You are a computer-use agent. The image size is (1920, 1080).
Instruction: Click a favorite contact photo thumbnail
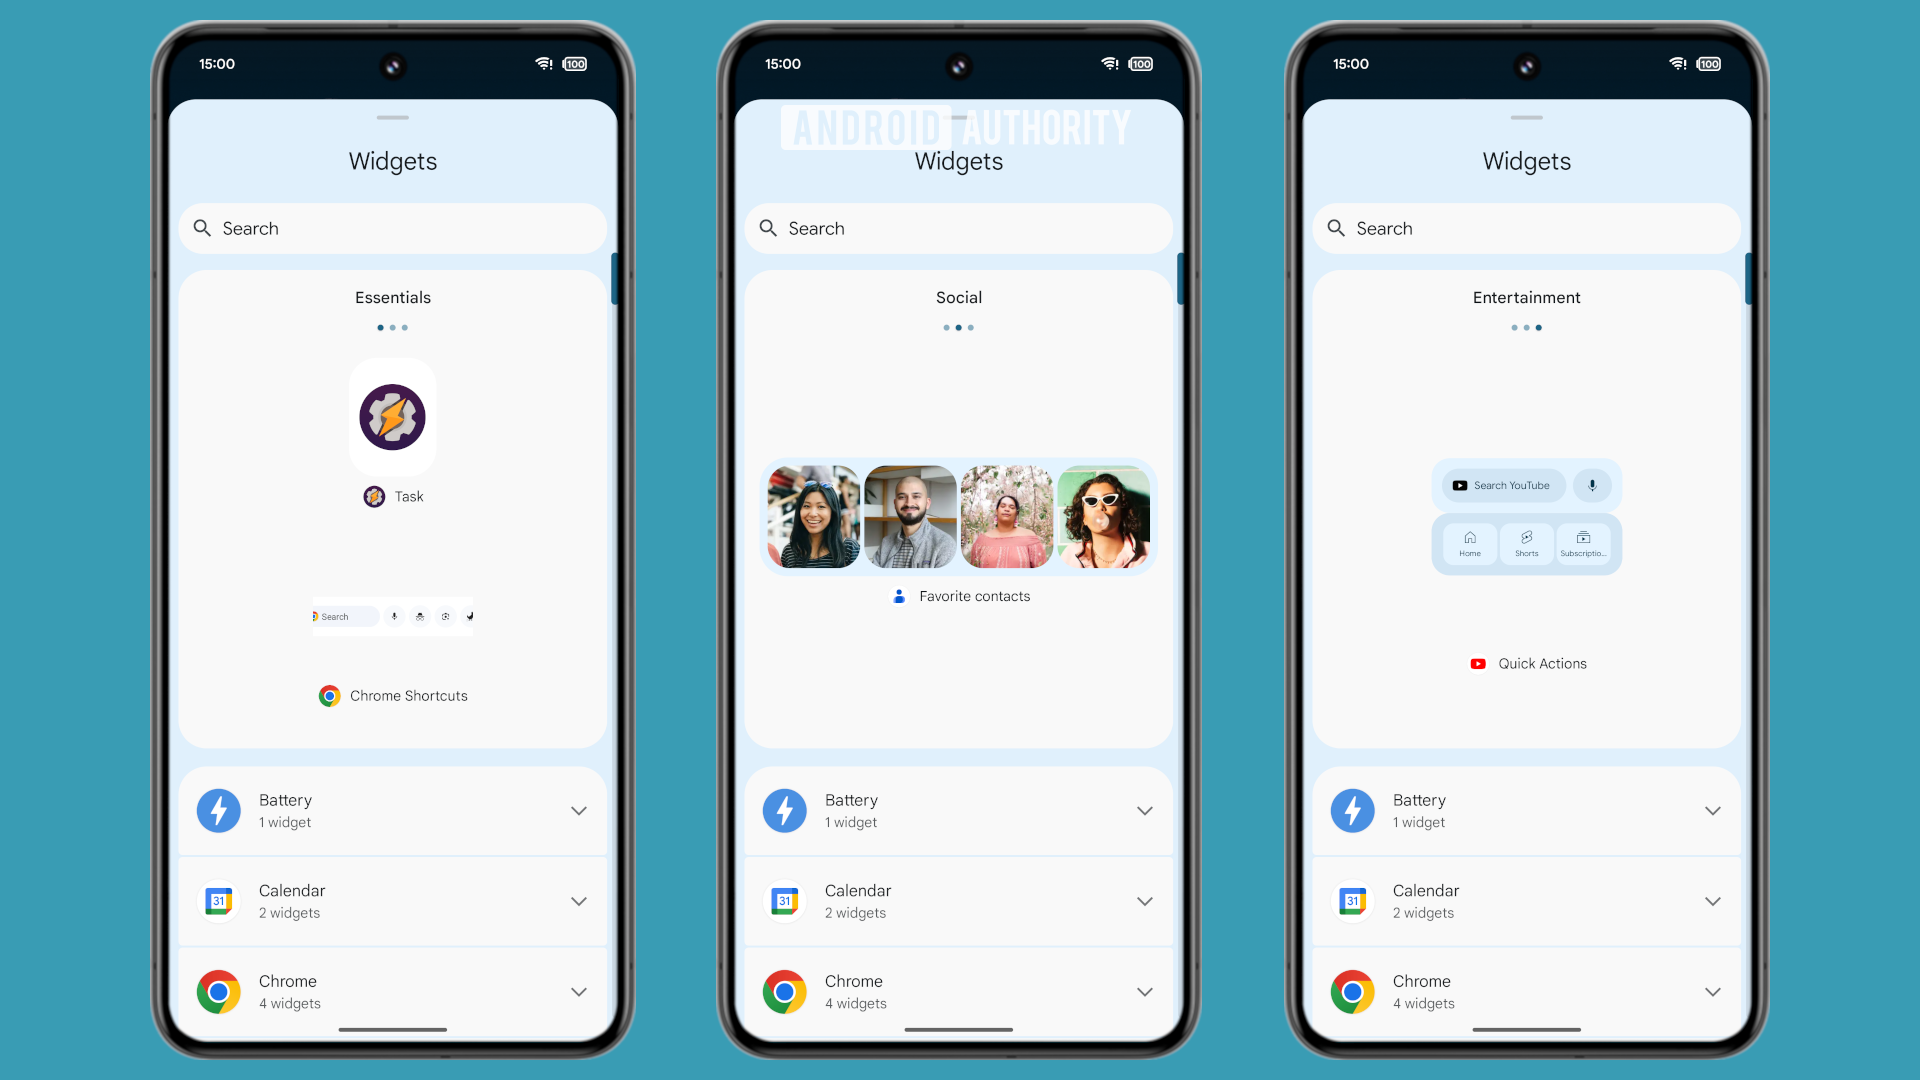[x=814, y=514]
